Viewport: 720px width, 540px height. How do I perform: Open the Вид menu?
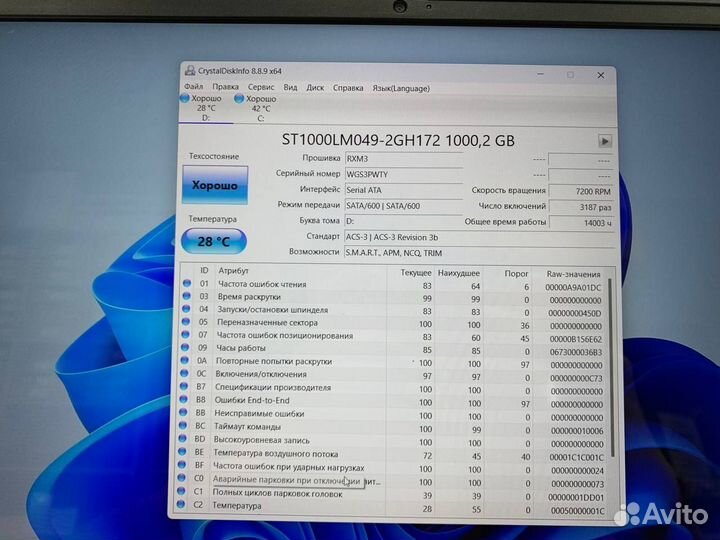pos(290,87)
